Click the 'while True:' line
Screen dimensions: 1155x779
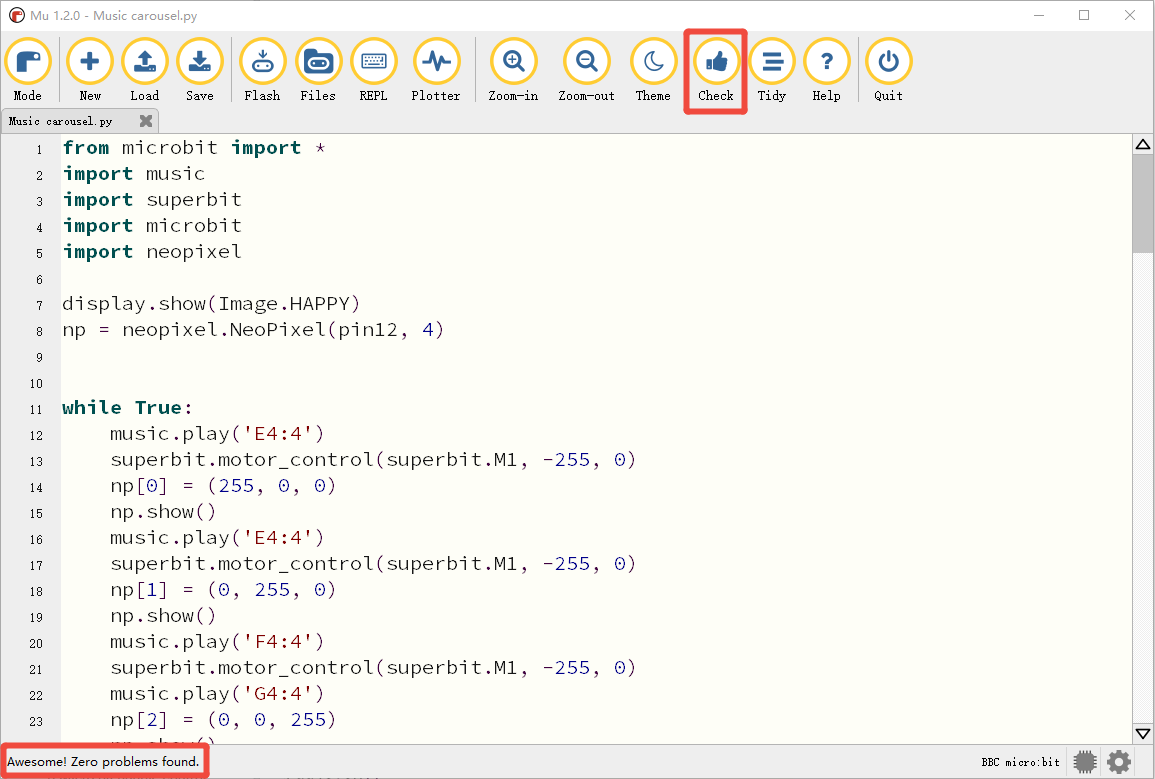(x=127, y=408)
